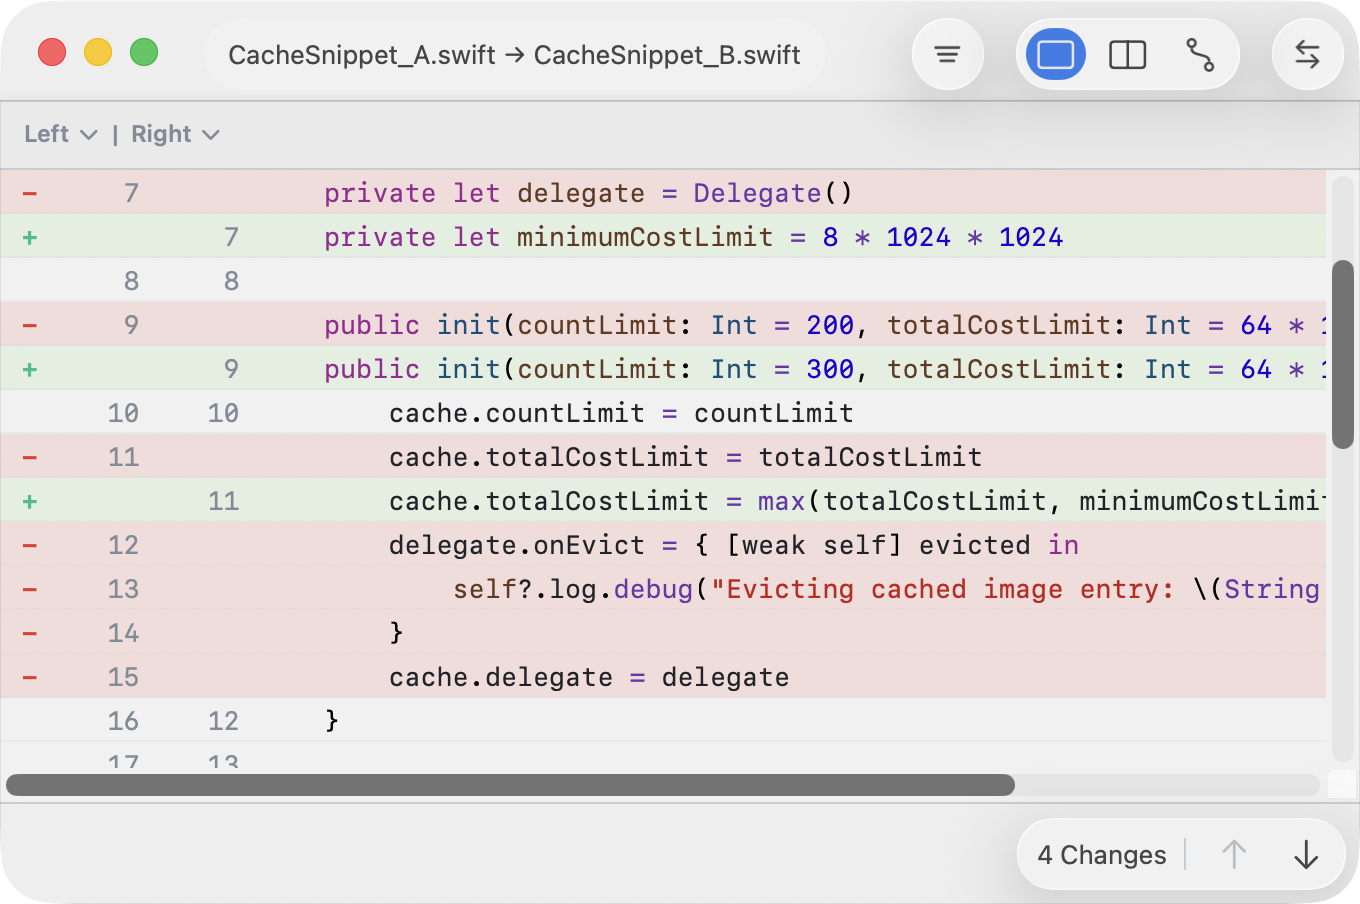Click the 'max' call in added line 11

[782, 501]
